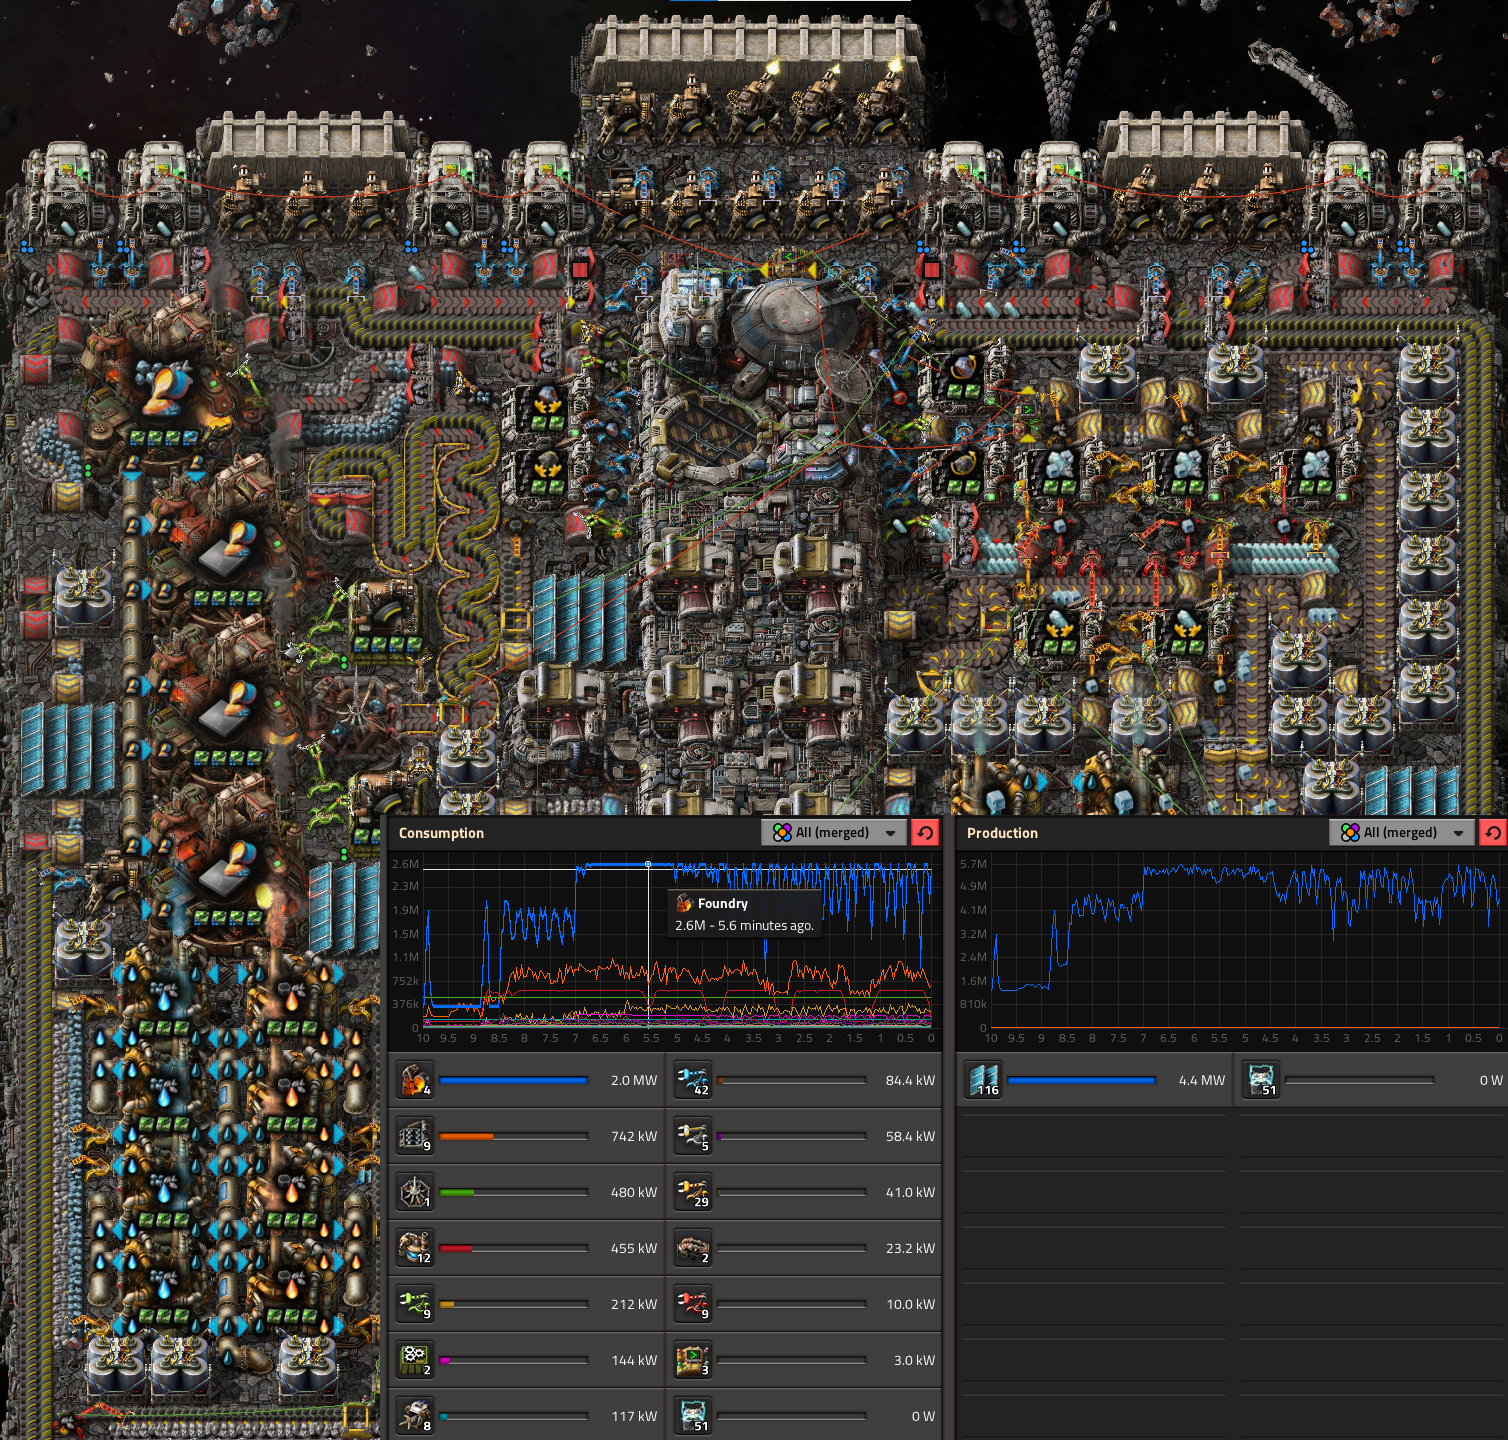Click the accumulator icon in Production list
The width and height of the screenshot is (1508, 1440).
click(1261, 1080)
